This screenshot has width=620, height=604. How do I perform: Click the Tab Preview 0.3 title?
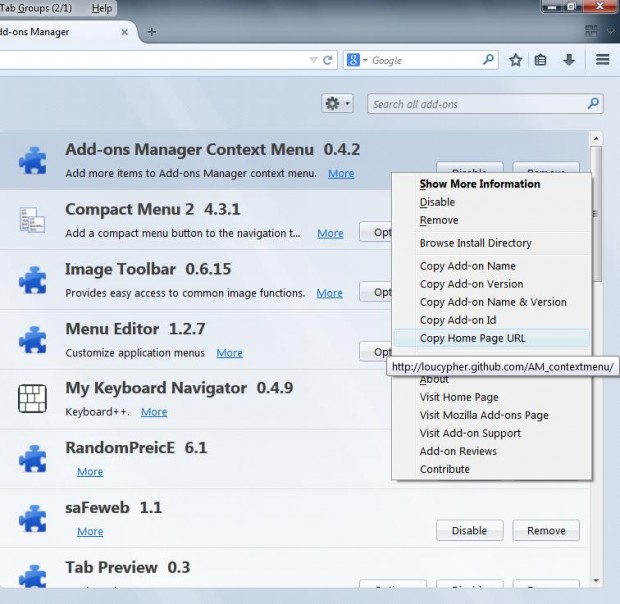point(128,568)
